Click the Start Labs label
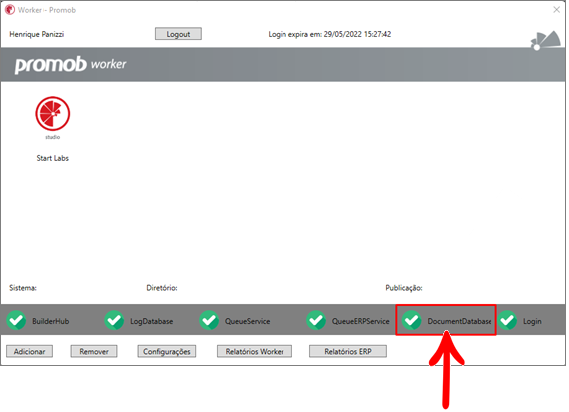Screen dimensions: 569x412 (53, 158)
